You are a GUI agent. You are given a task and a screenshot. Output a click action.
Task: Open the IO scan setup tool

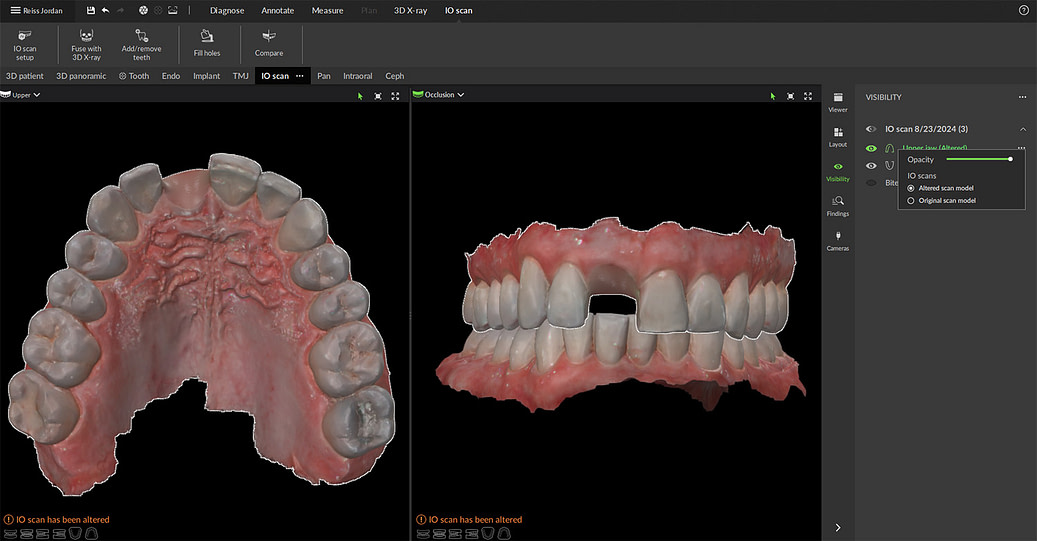(24, 43)
